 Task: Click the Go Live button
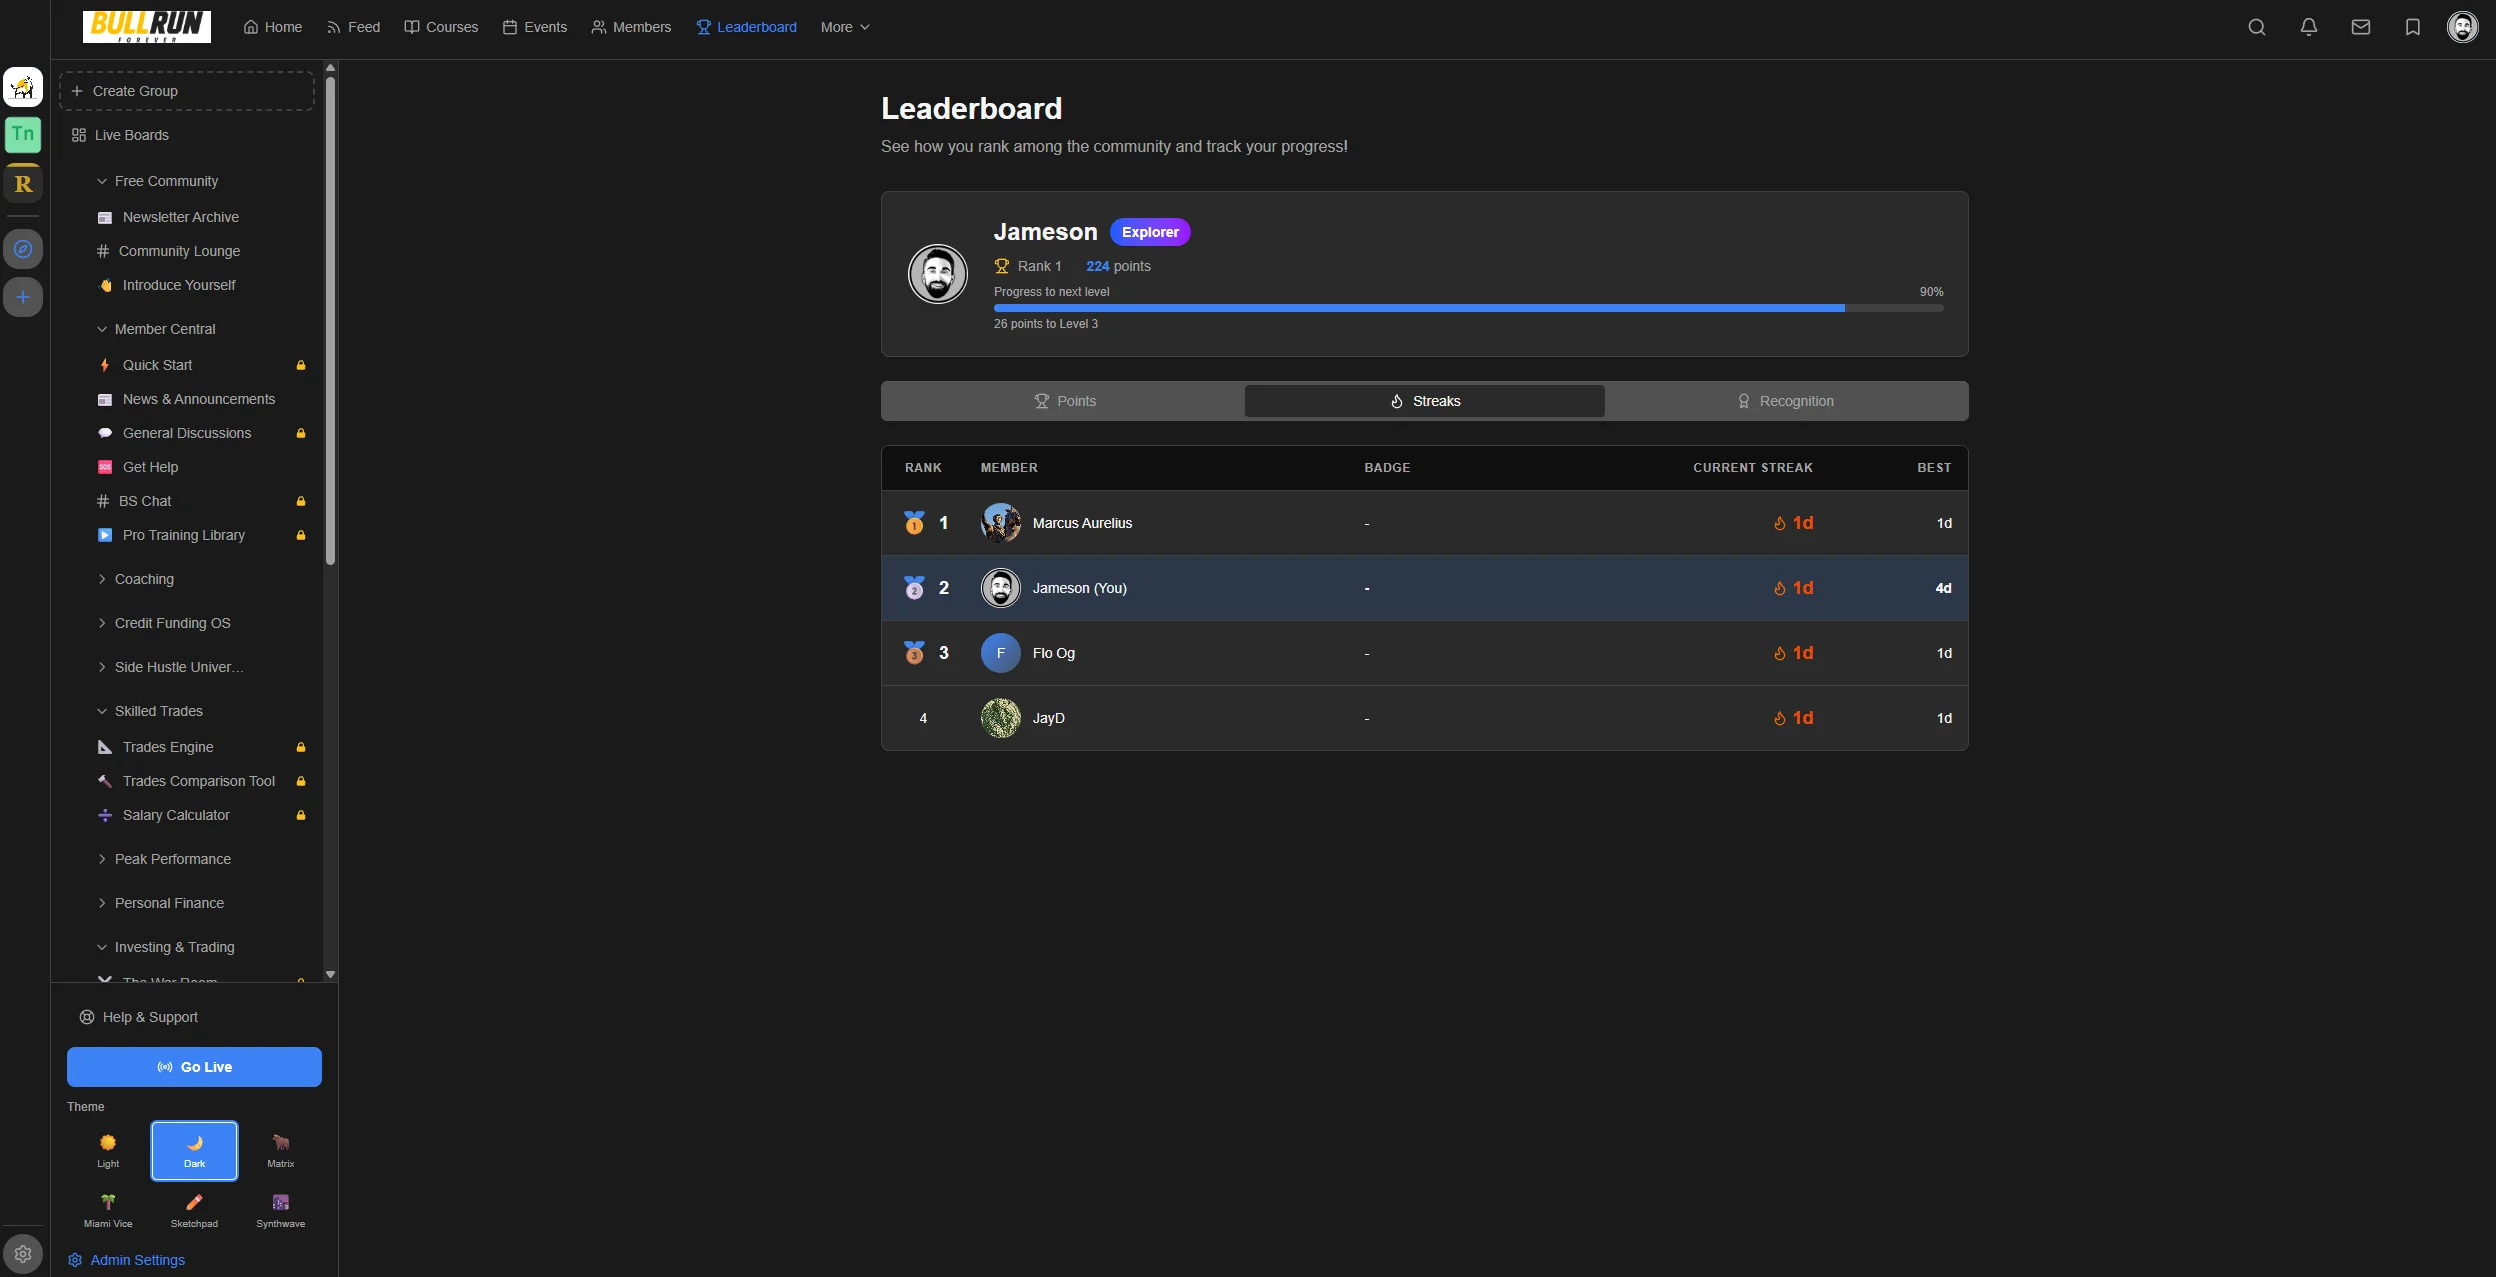194,1066
